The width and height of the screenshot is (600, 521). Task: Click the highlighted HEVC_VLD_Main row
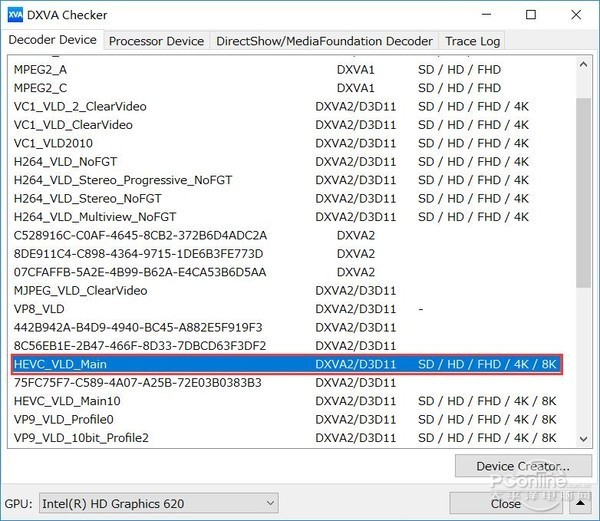coord(287,364)
